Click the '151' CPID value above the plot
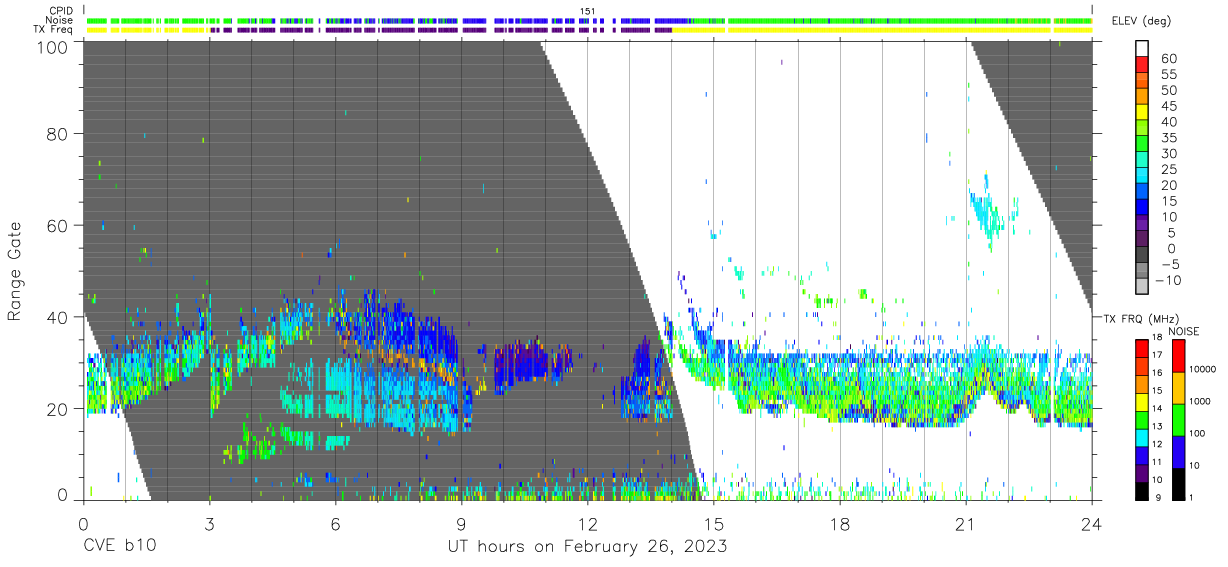The image size is (1228, 567). point(588,11)
